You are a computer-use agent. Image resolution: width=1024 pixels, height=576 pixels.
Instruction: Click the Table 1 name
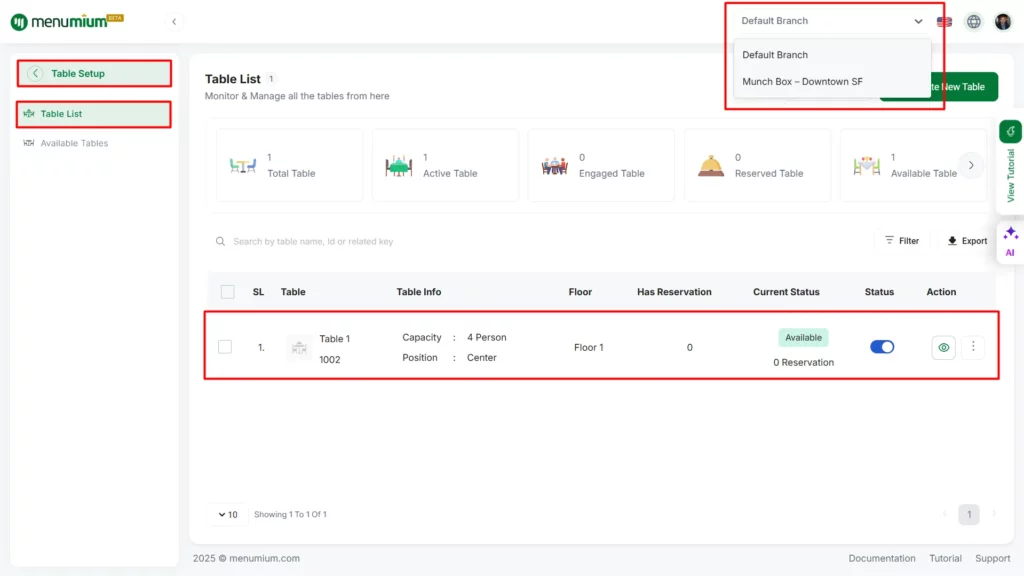coord(334,339)
